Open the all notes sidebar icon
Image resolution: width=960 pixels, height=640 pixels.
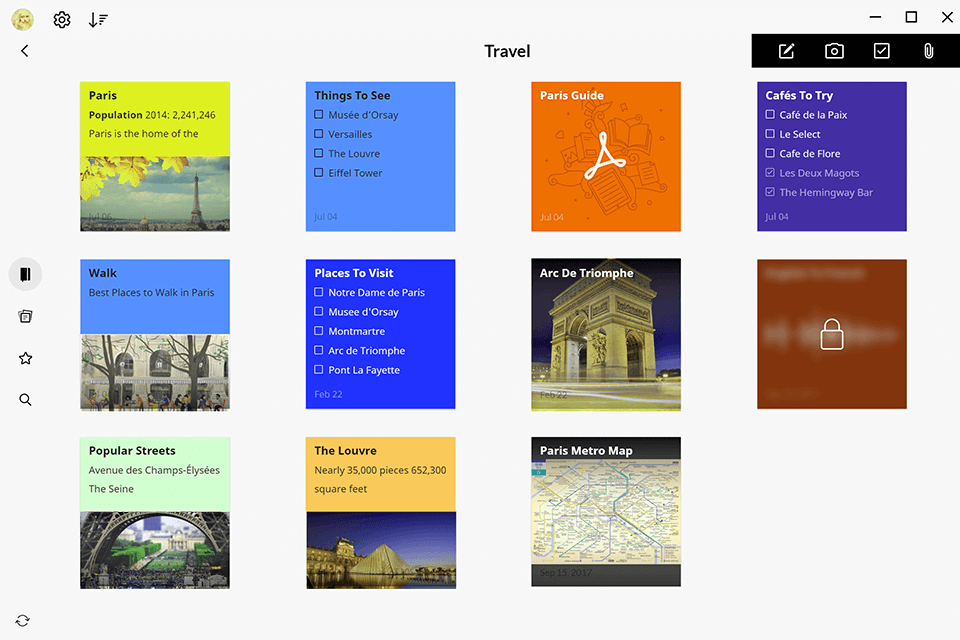tap(25, 316)
